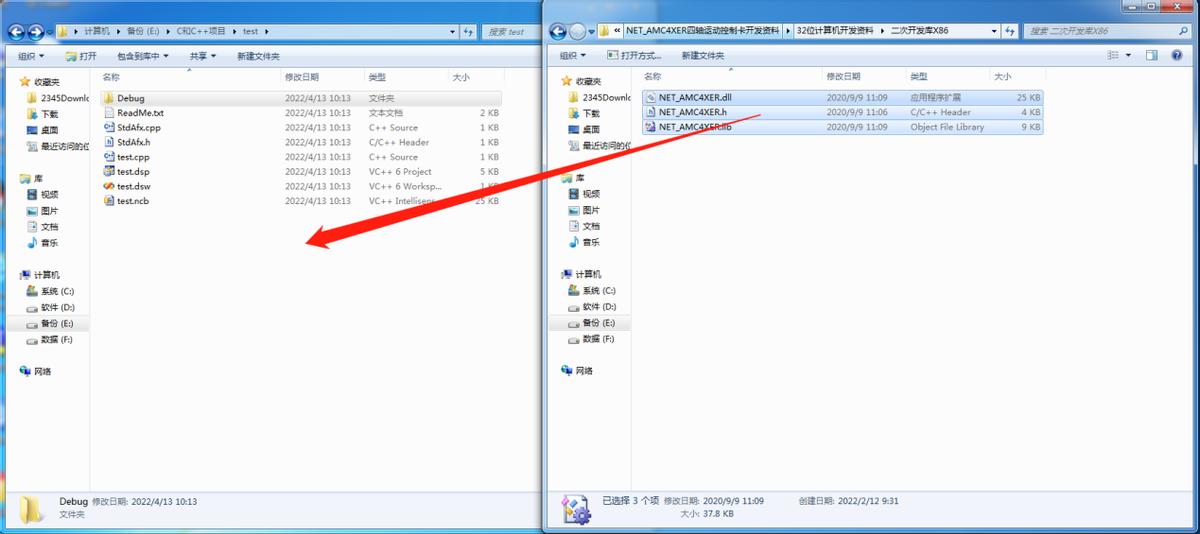Click 打开方式... in right window toolbar
The image size is (1200, 534).
coord(634,55)
